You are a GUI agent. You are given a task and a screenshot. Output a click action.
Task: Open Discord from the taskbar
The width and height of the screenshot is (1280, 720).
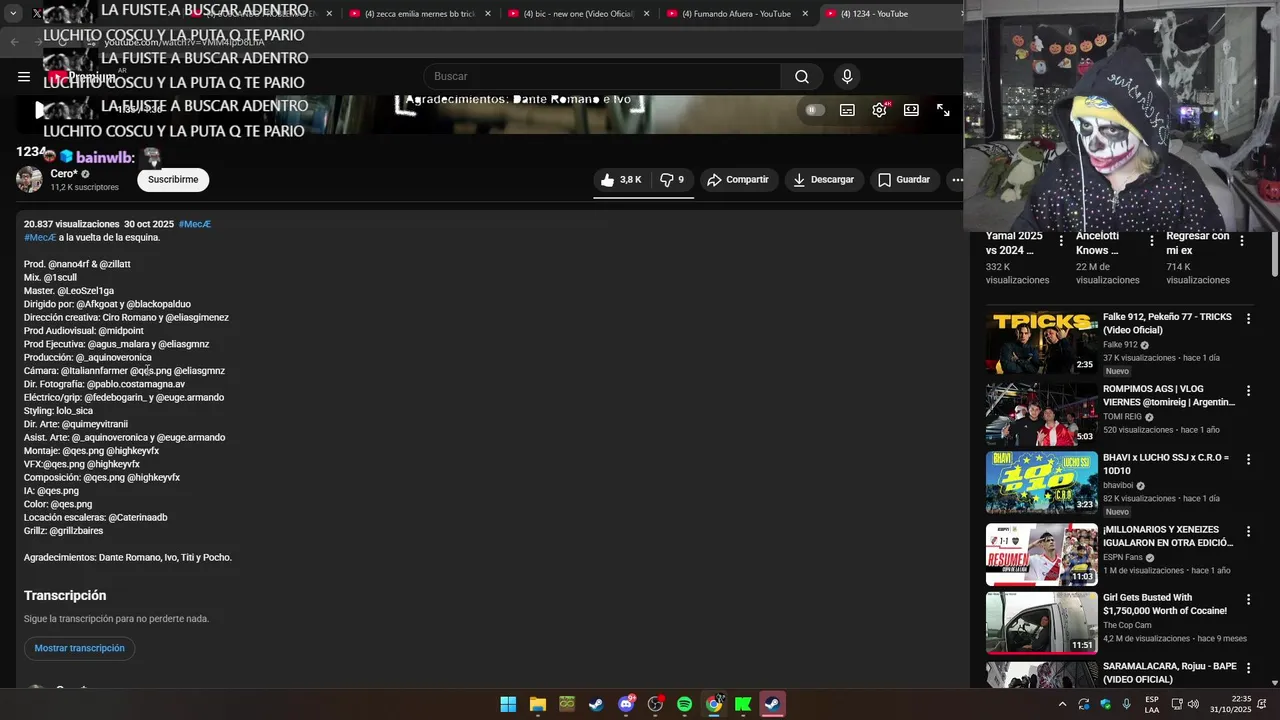click(x=626, y=704)
